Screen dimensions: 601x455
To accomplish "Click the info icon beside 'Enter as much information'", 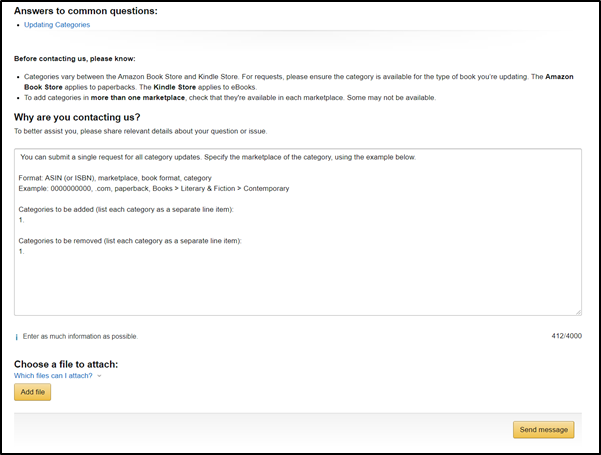I will tap(16, 337).
